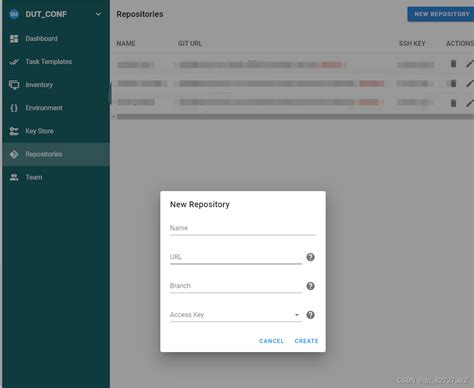Focus the URL input field
Image resolution: width=474 pixels, height=388 pixels.
[x=236, y=257]
